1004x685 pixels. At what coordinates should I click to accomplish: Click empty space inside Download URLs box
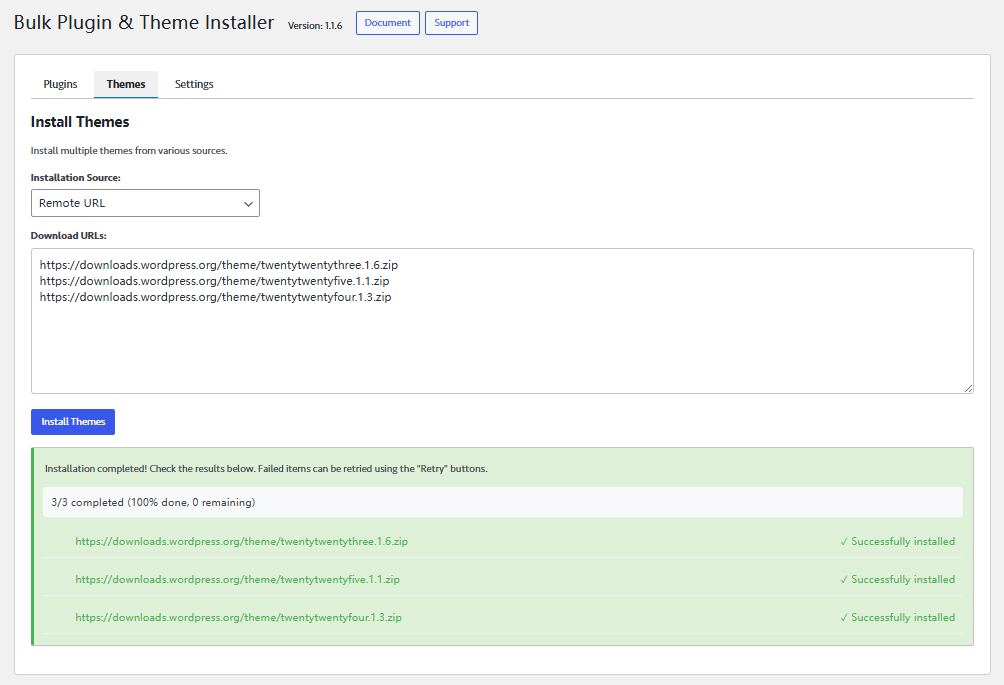pyautogui.click(x=500, y=350)
